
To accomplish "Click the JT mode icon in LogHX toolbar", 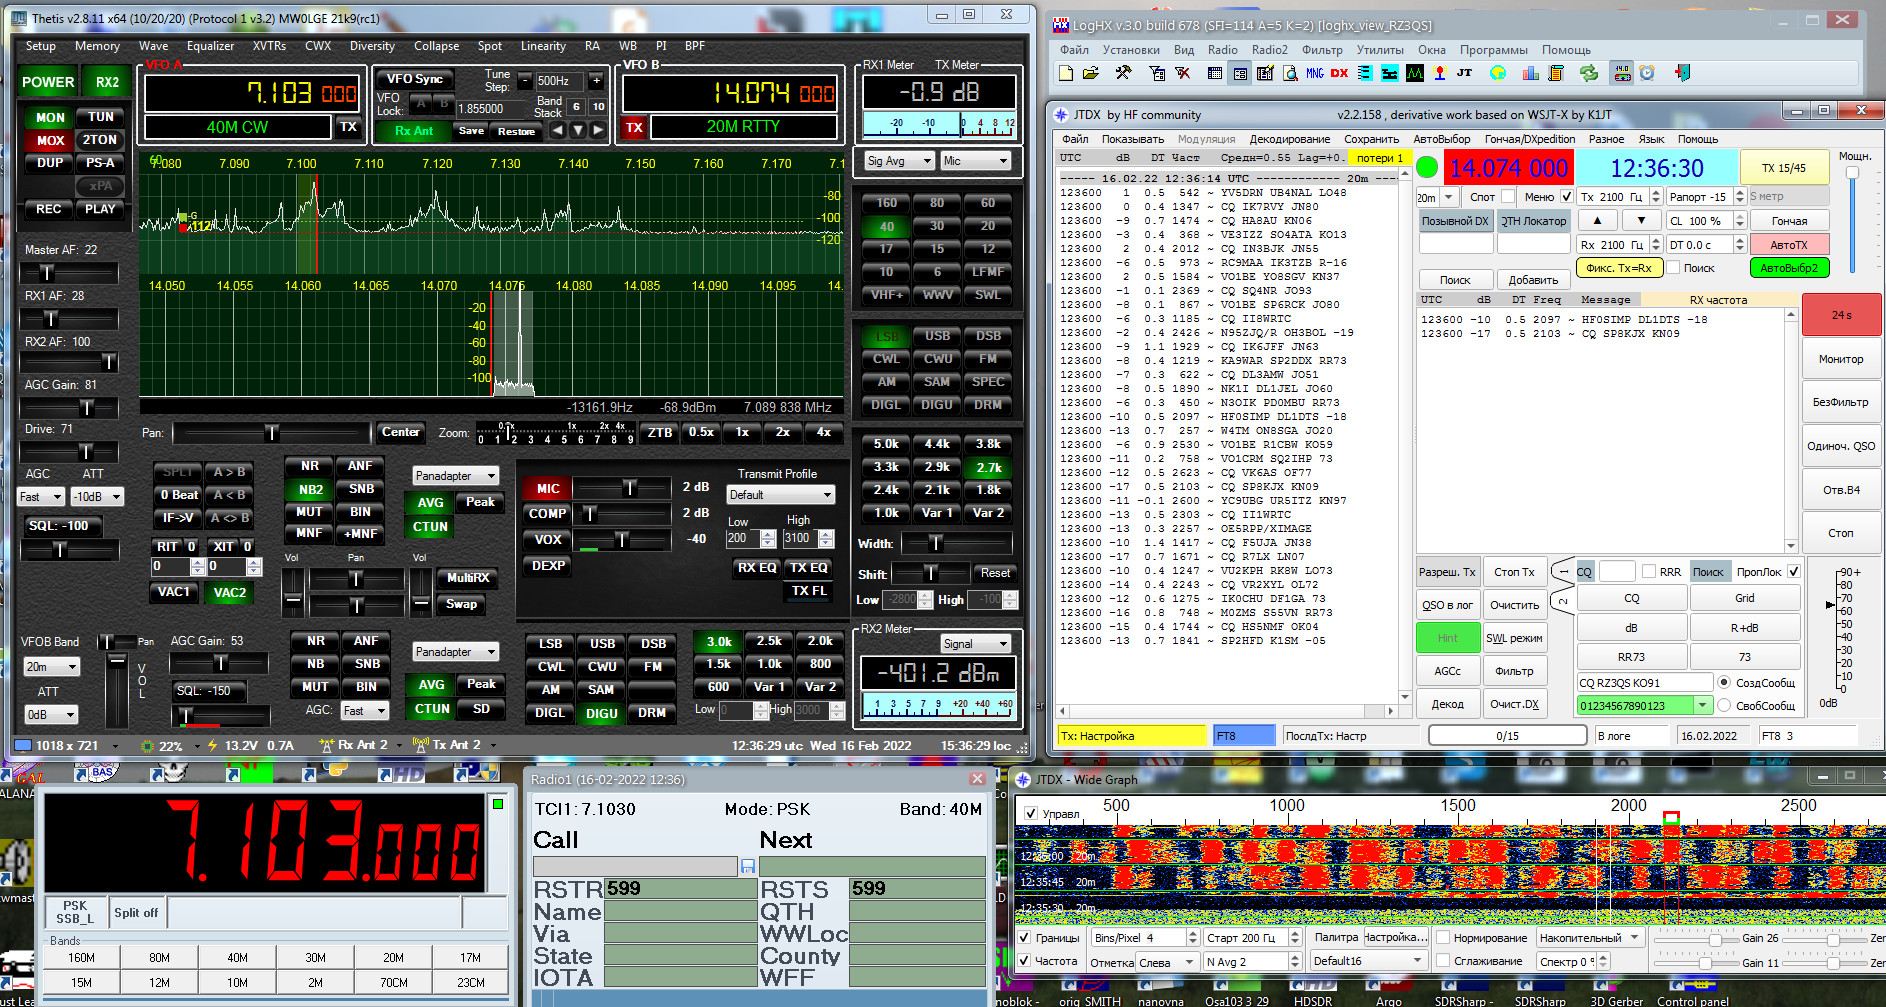I will (x=1464, y=73).
